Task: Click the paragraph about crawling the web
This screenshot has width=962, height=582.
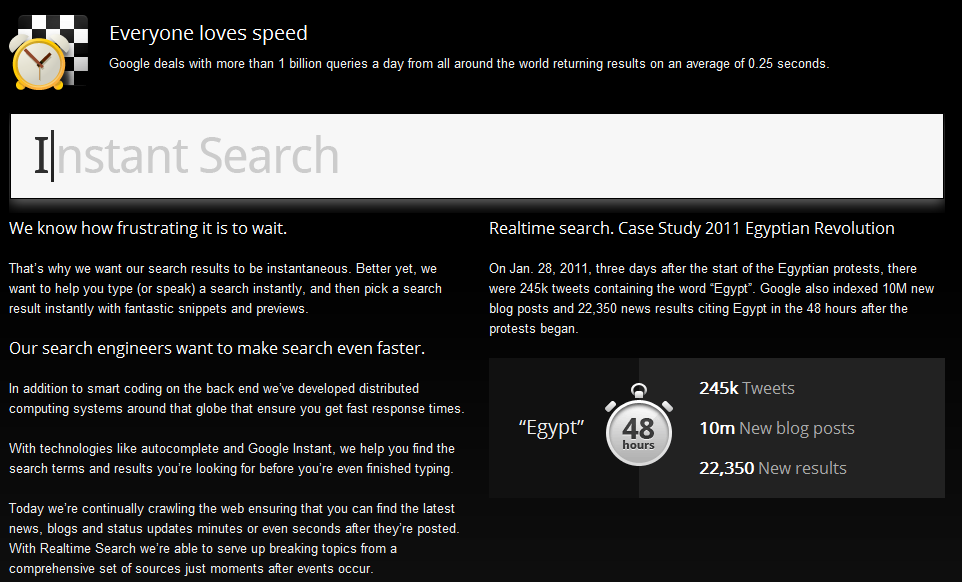Action: [234, 538]
